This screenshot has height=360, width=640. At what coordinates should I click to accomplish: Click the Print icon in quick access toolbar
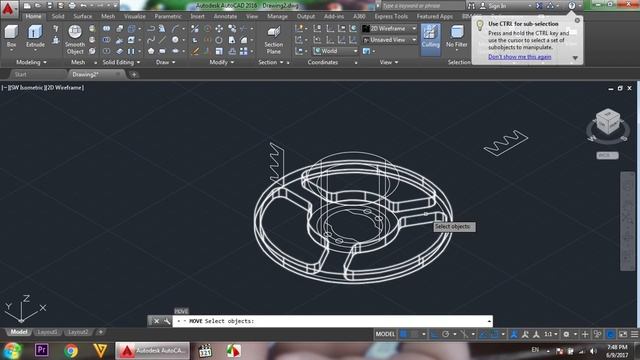point(72,6)
